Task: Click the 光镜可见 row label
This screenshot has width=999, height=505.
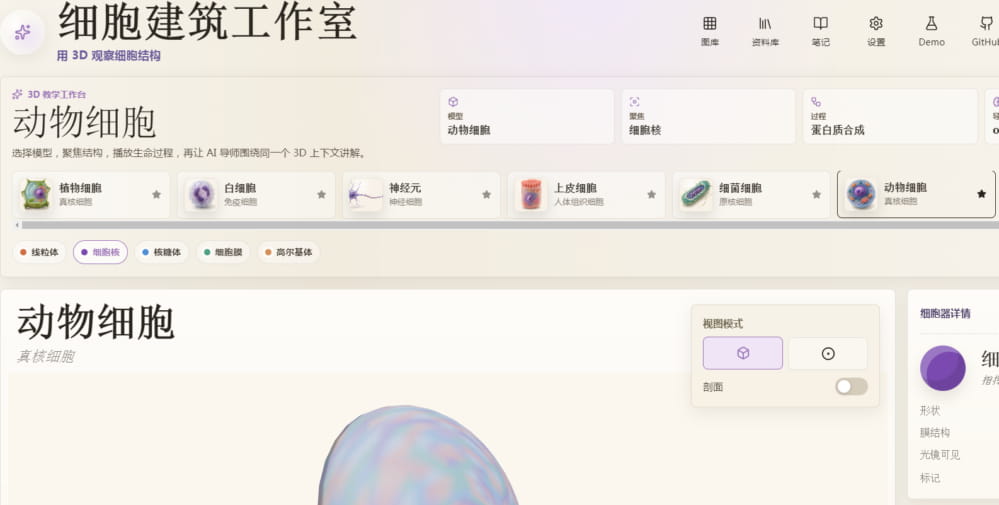Action: [x=940, y=455]
